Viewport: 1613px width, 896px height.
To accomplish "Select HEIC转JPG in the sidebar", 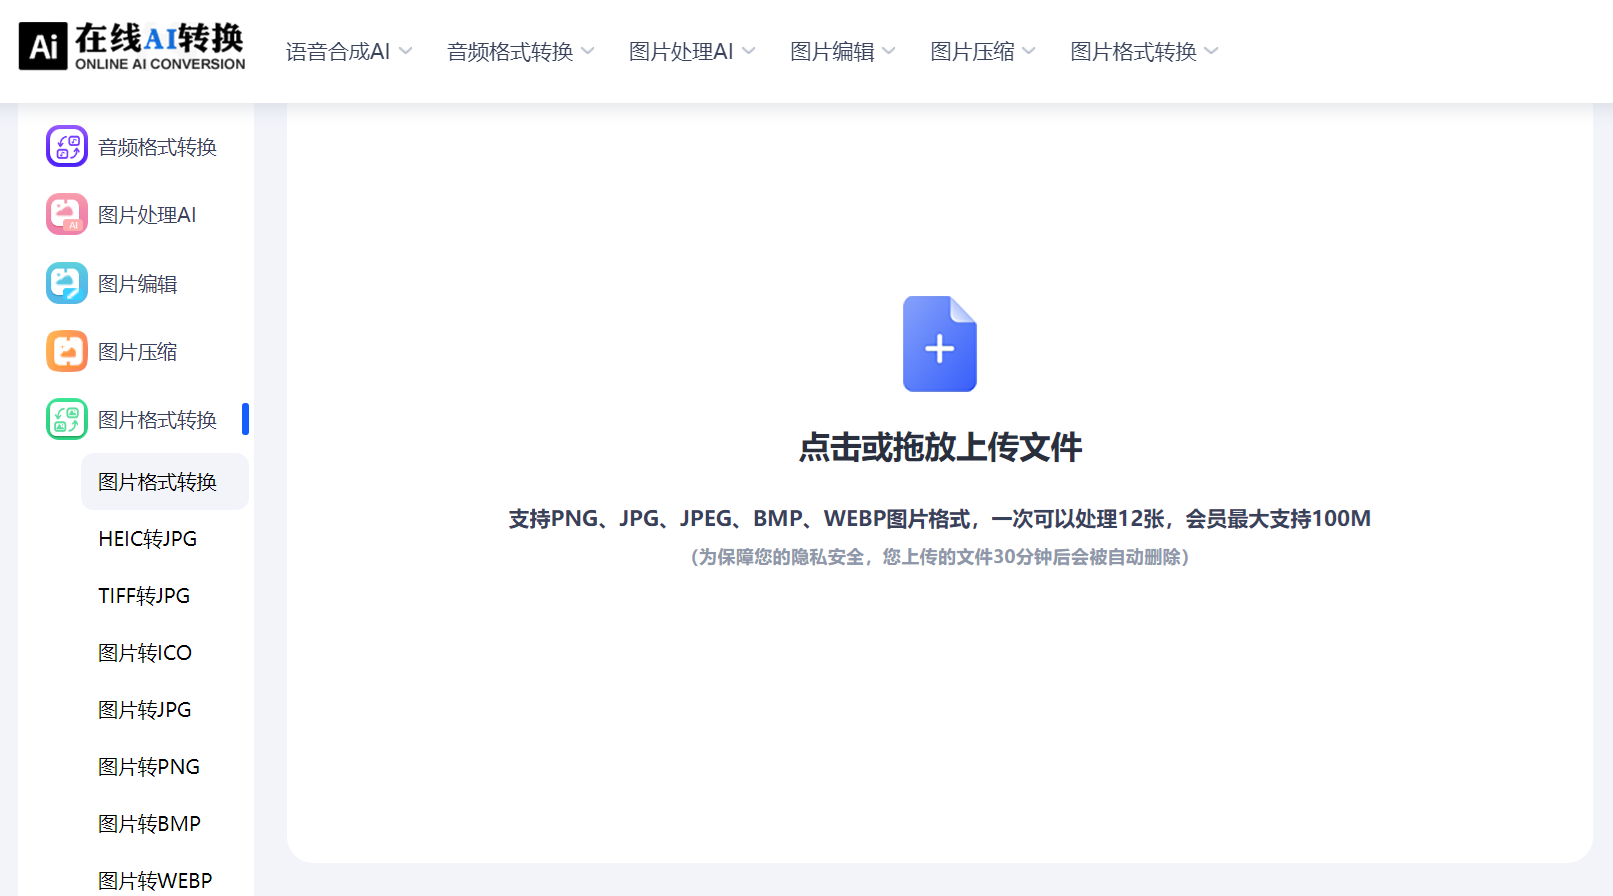I will [x=148, y=539].
